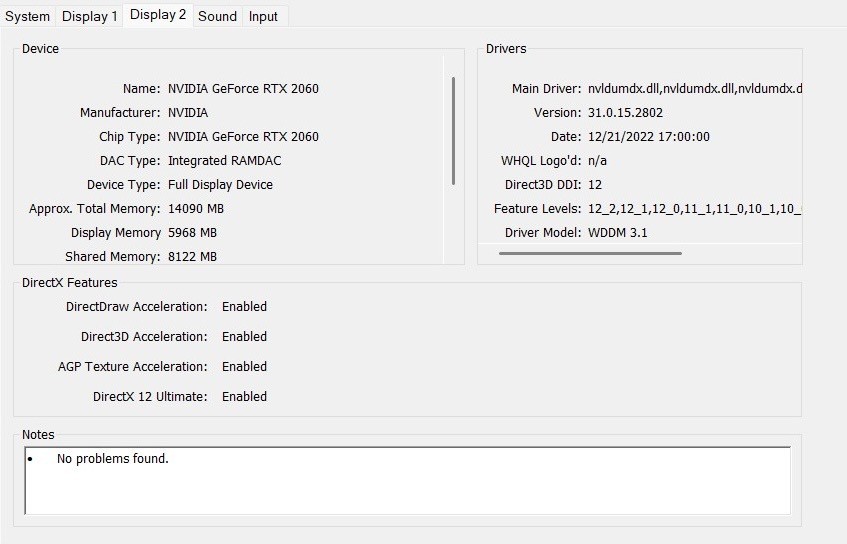847x544 pixels.
Task: Click total memory value '14090 MB'
Action: [196, 209]
